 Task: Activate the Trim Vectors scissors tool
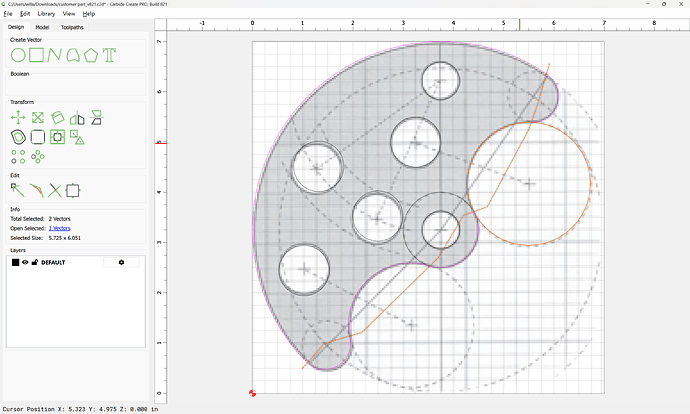(55, 191)
